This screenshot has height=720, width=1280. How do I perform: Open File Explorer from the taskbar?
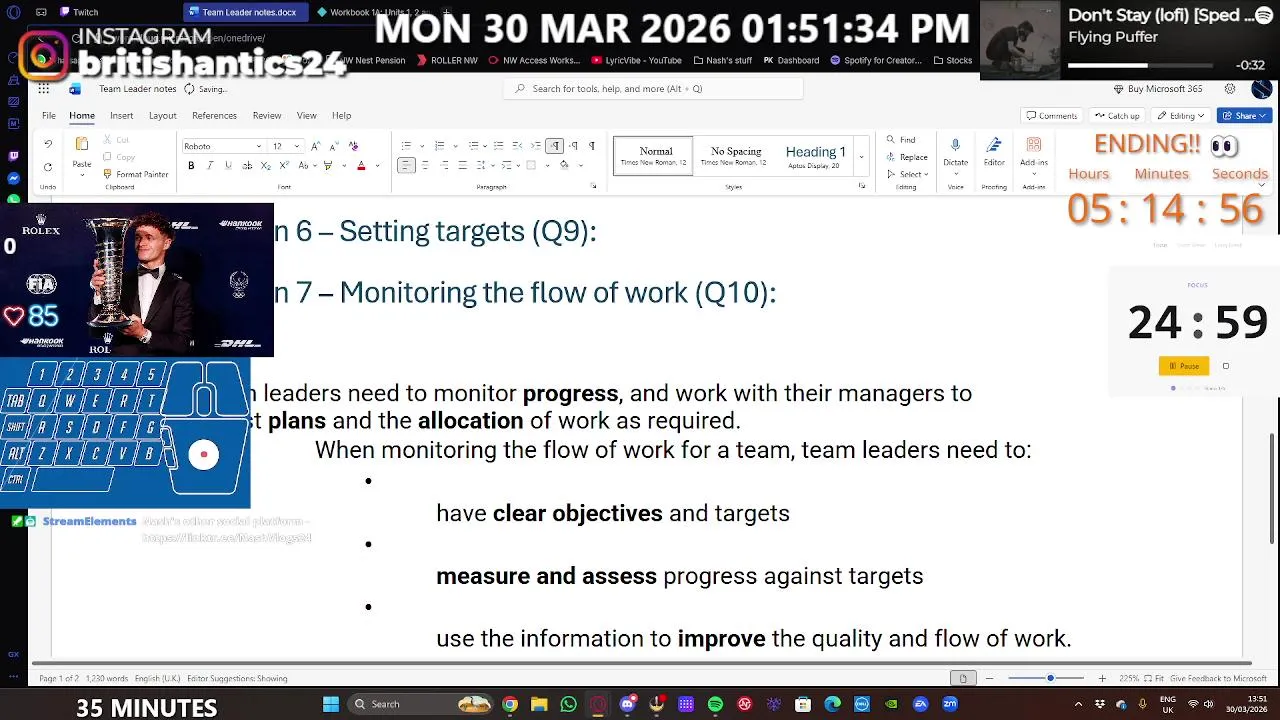[539, 704]
